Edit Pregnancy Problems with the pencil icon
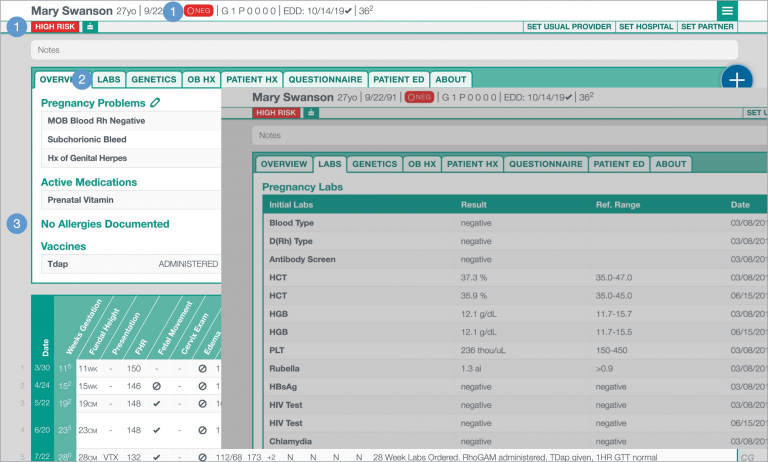The height and width of the screenshot is (462, 768). coord(155,102)
